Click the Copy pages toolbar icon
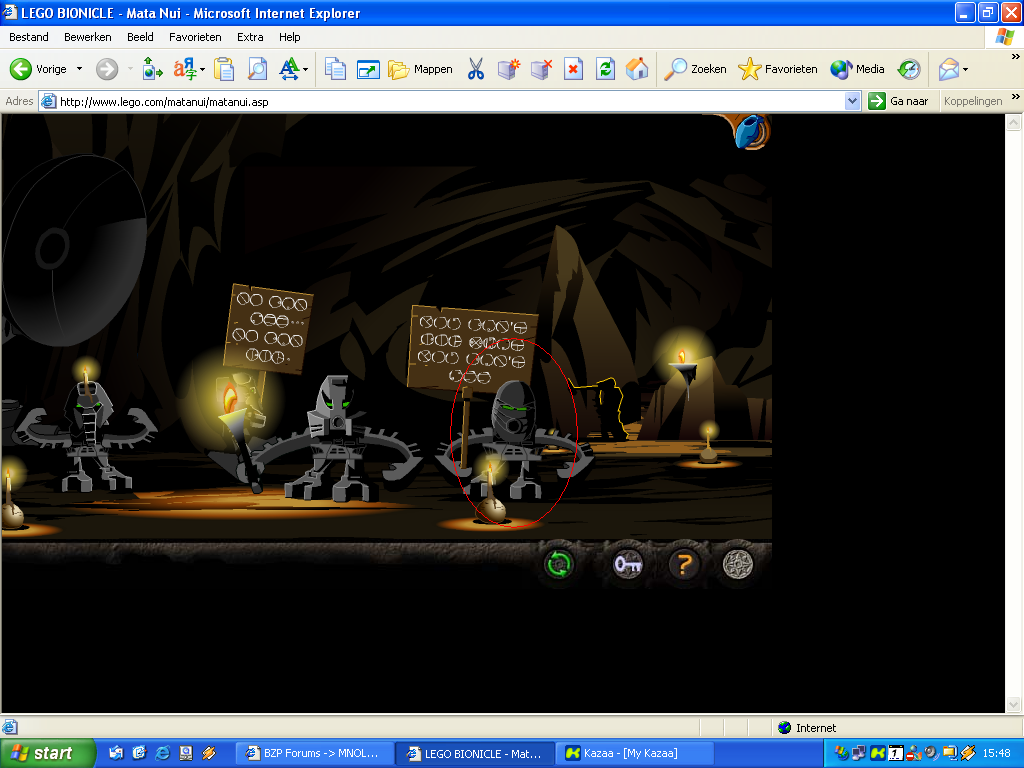The image size is (1024, 768). point(335,69)
